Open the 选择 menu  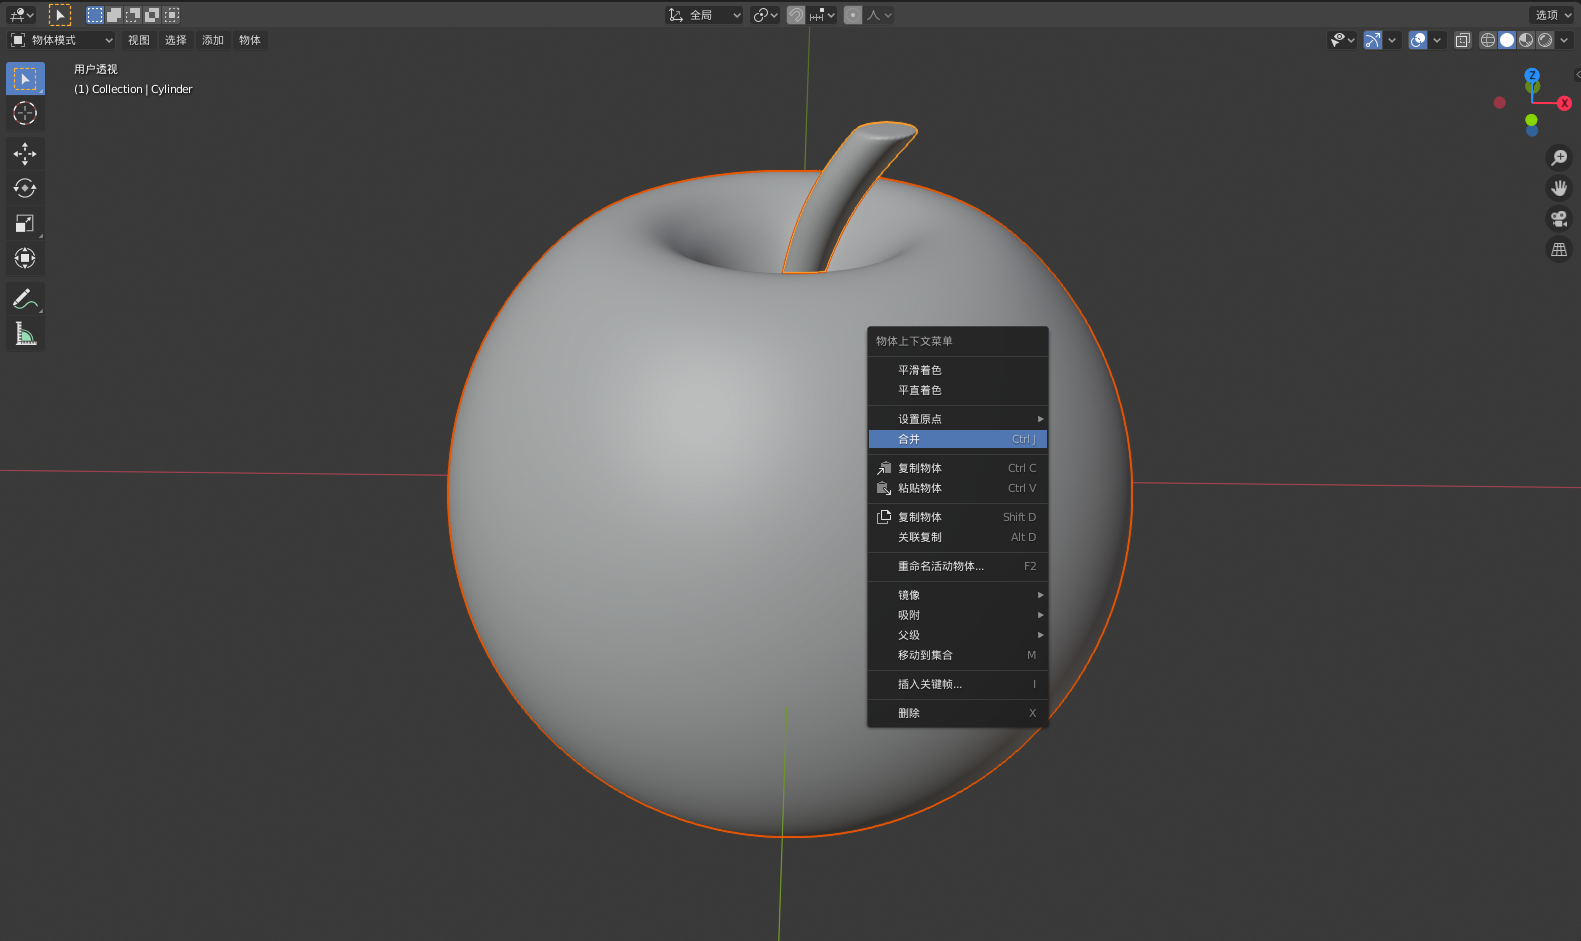(176, 40)
